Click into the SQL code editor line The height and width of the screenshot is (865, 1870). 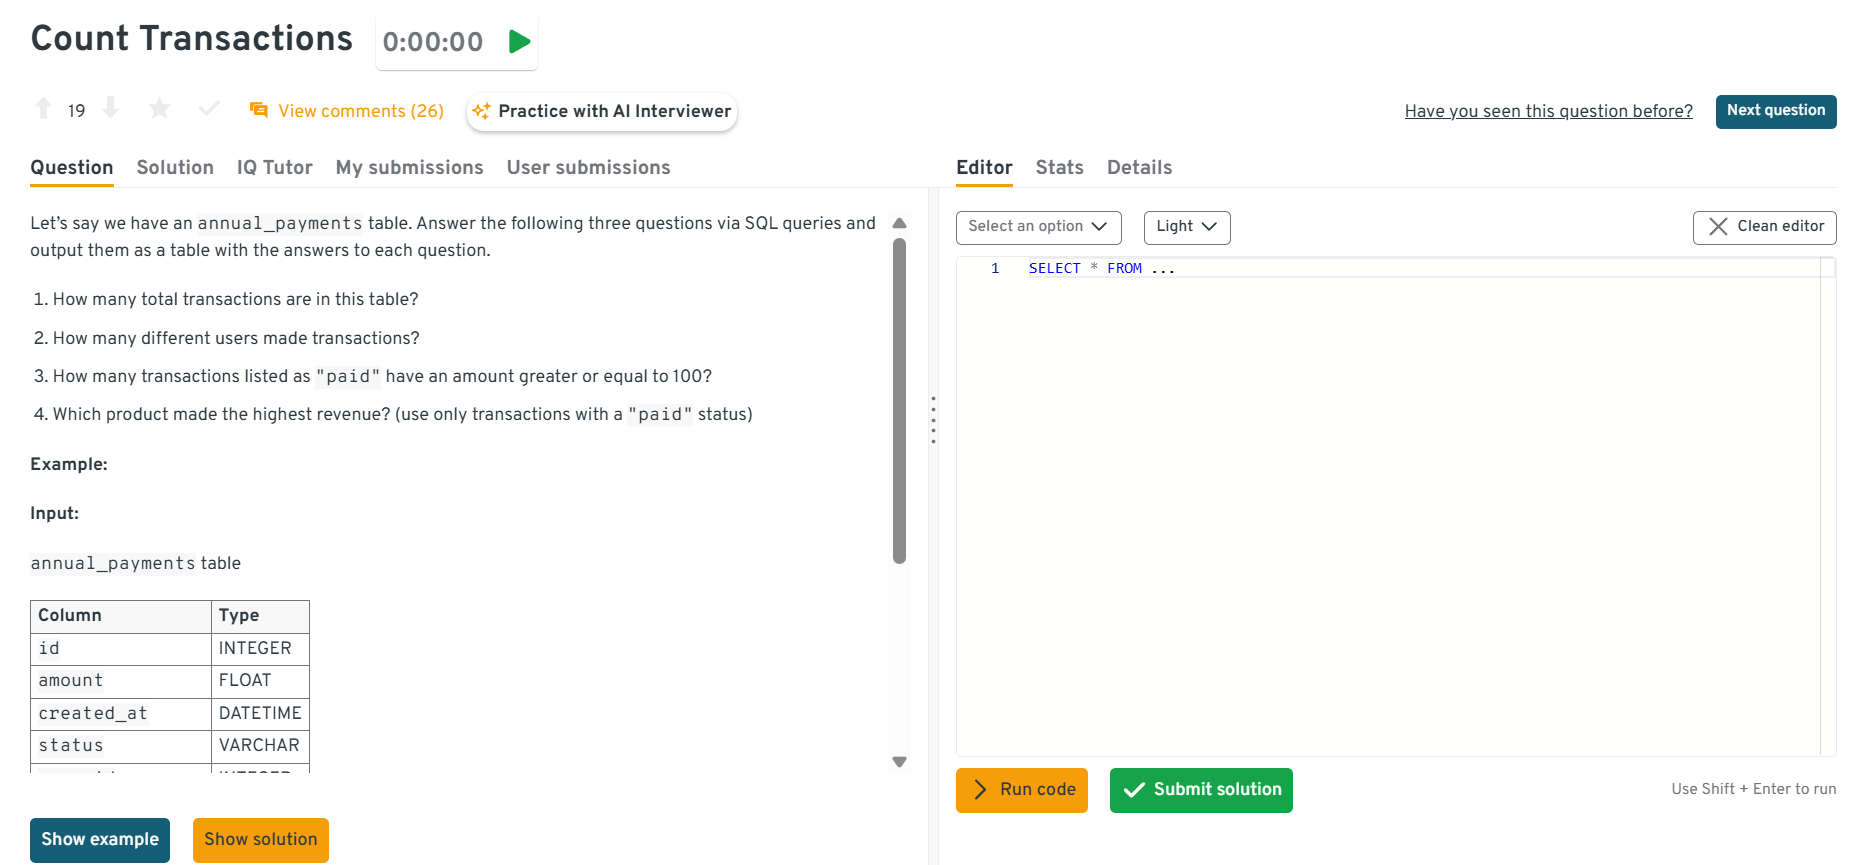coord(1400,269)
